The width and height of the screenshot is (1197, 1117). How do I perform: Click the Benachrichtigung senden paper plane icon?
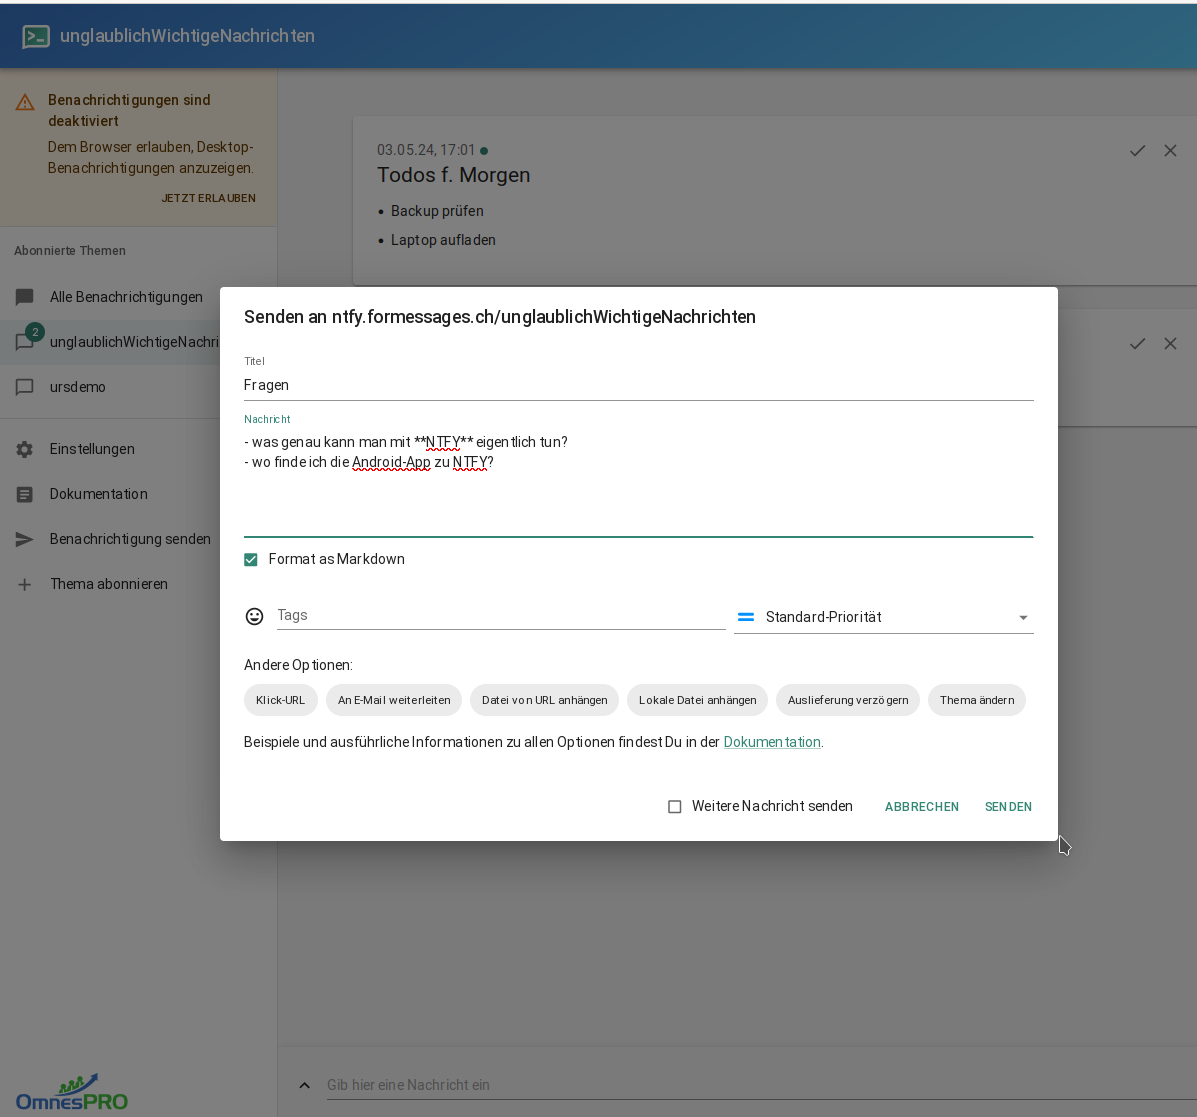point(25,540)
